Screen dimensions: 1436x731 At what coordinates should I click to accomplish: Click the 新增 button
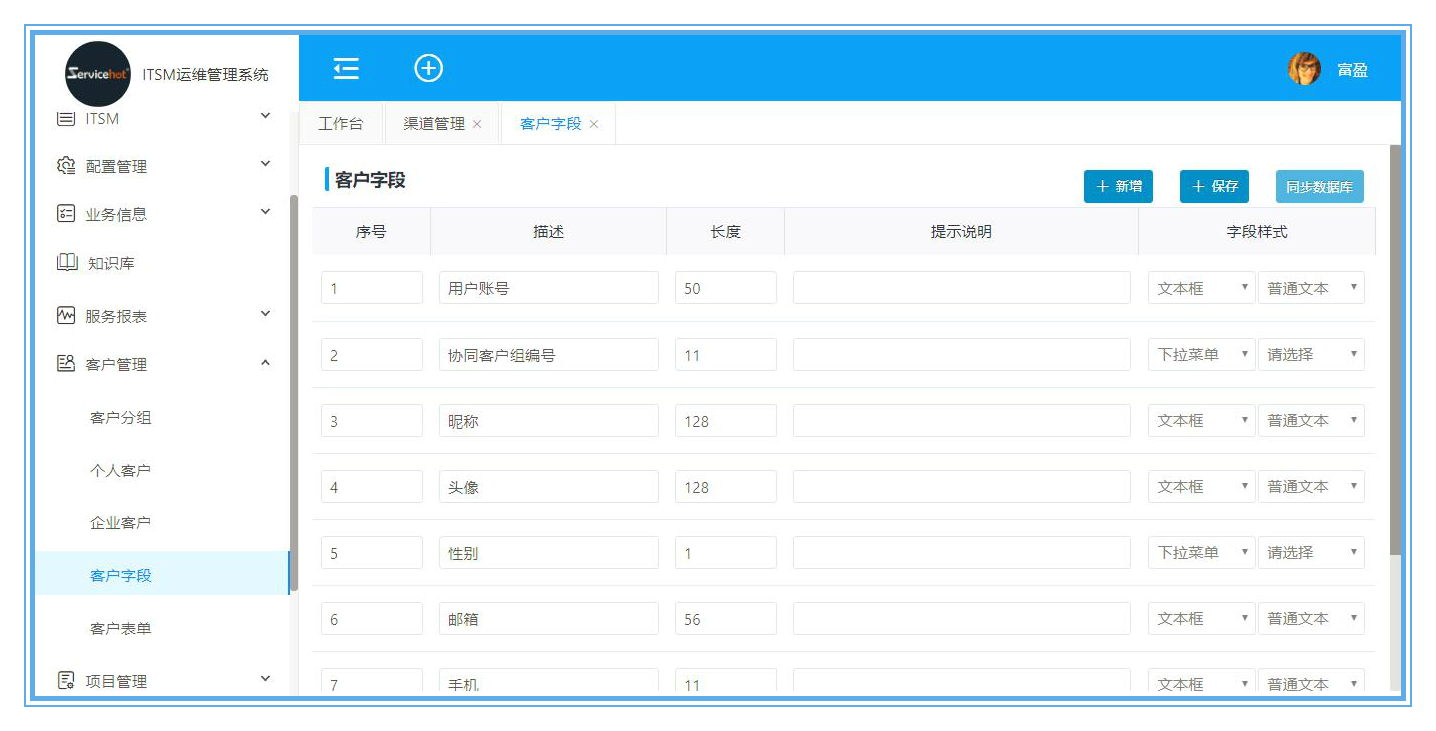[1118, 186]
